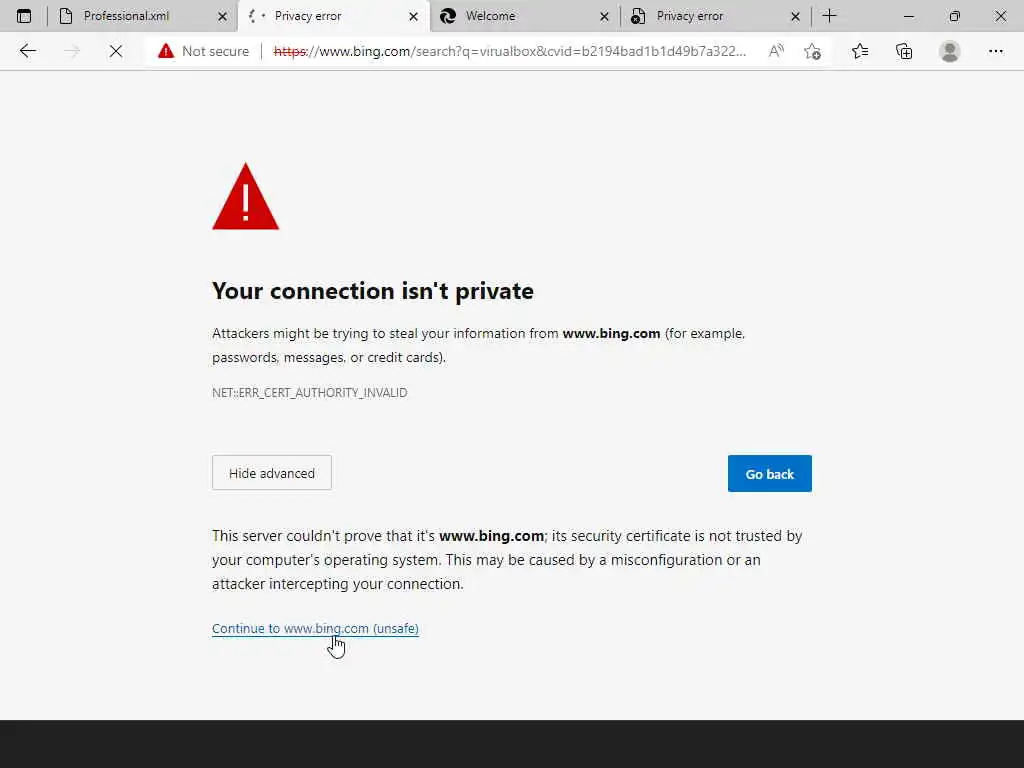Close the Professional.xml tab
This screenshot has height=768, width=1024.
223,16
